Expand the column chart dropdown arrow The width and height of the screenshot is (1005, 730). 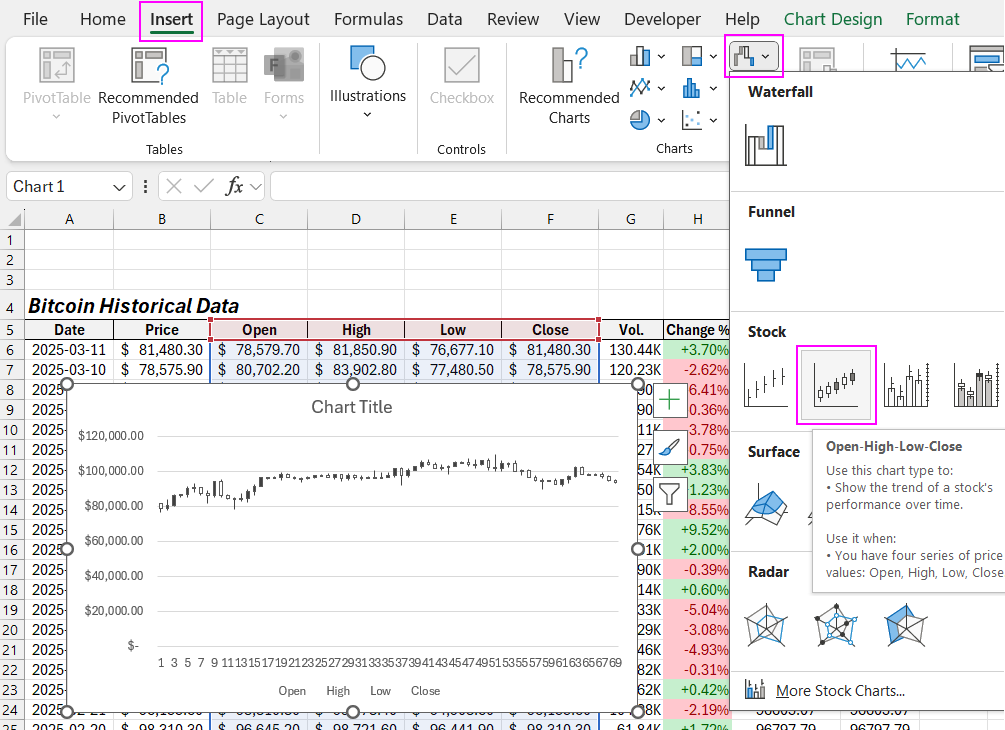(x=661, y=55)
